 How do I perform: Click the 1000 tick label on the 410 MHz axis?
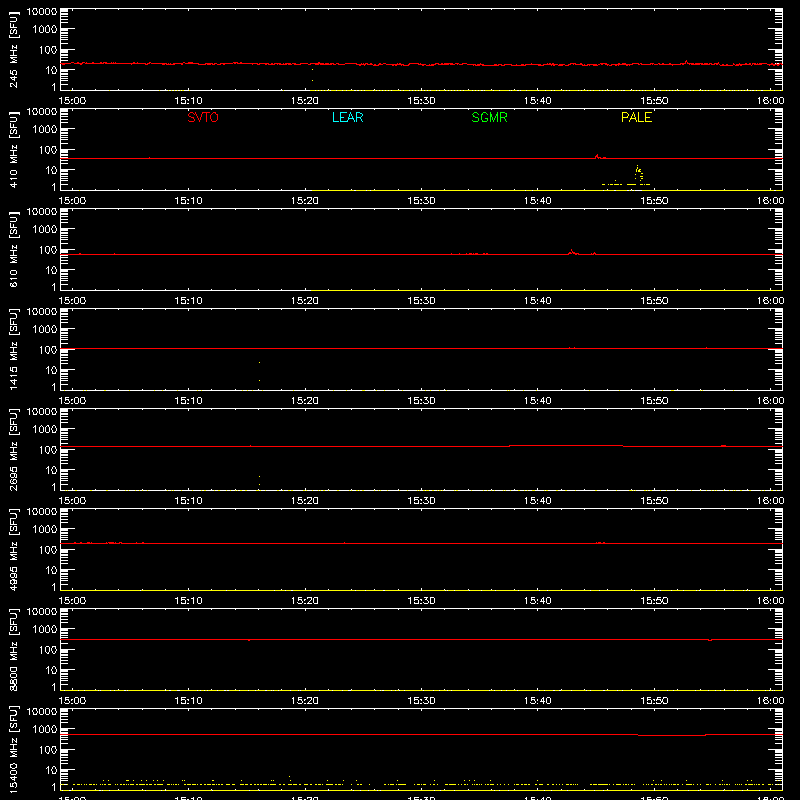coord(45,130)
